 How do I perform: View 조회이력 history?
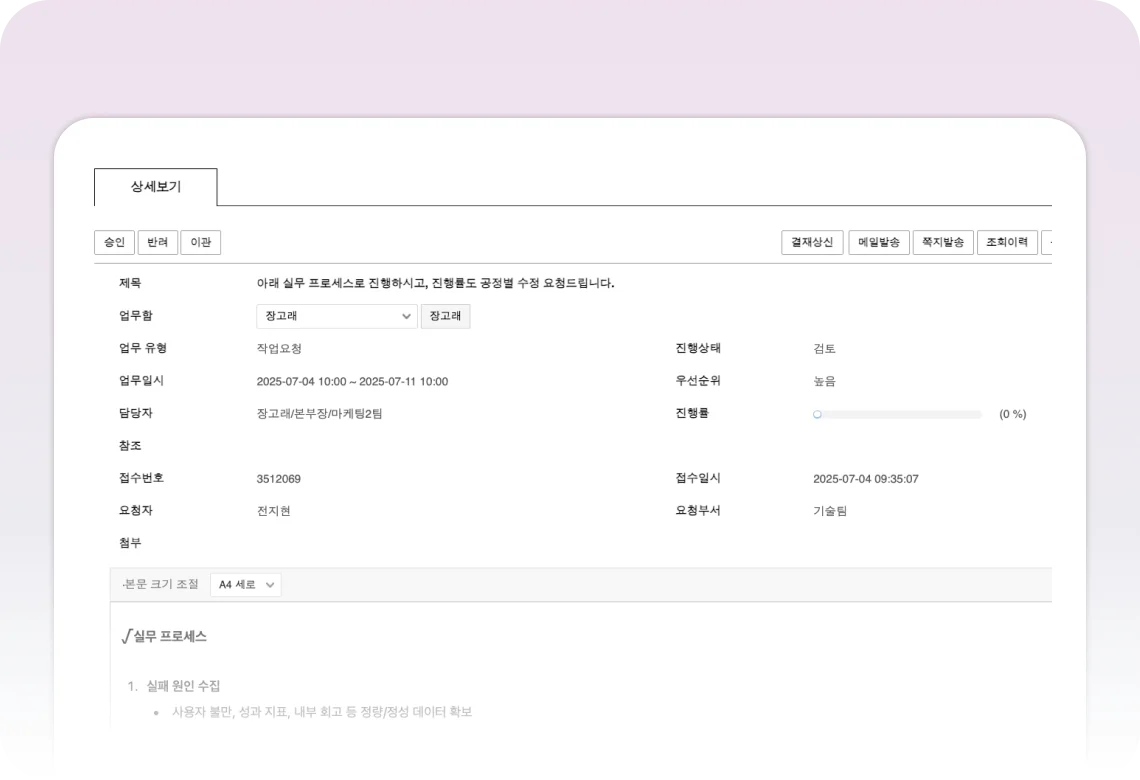(1006, 243)
